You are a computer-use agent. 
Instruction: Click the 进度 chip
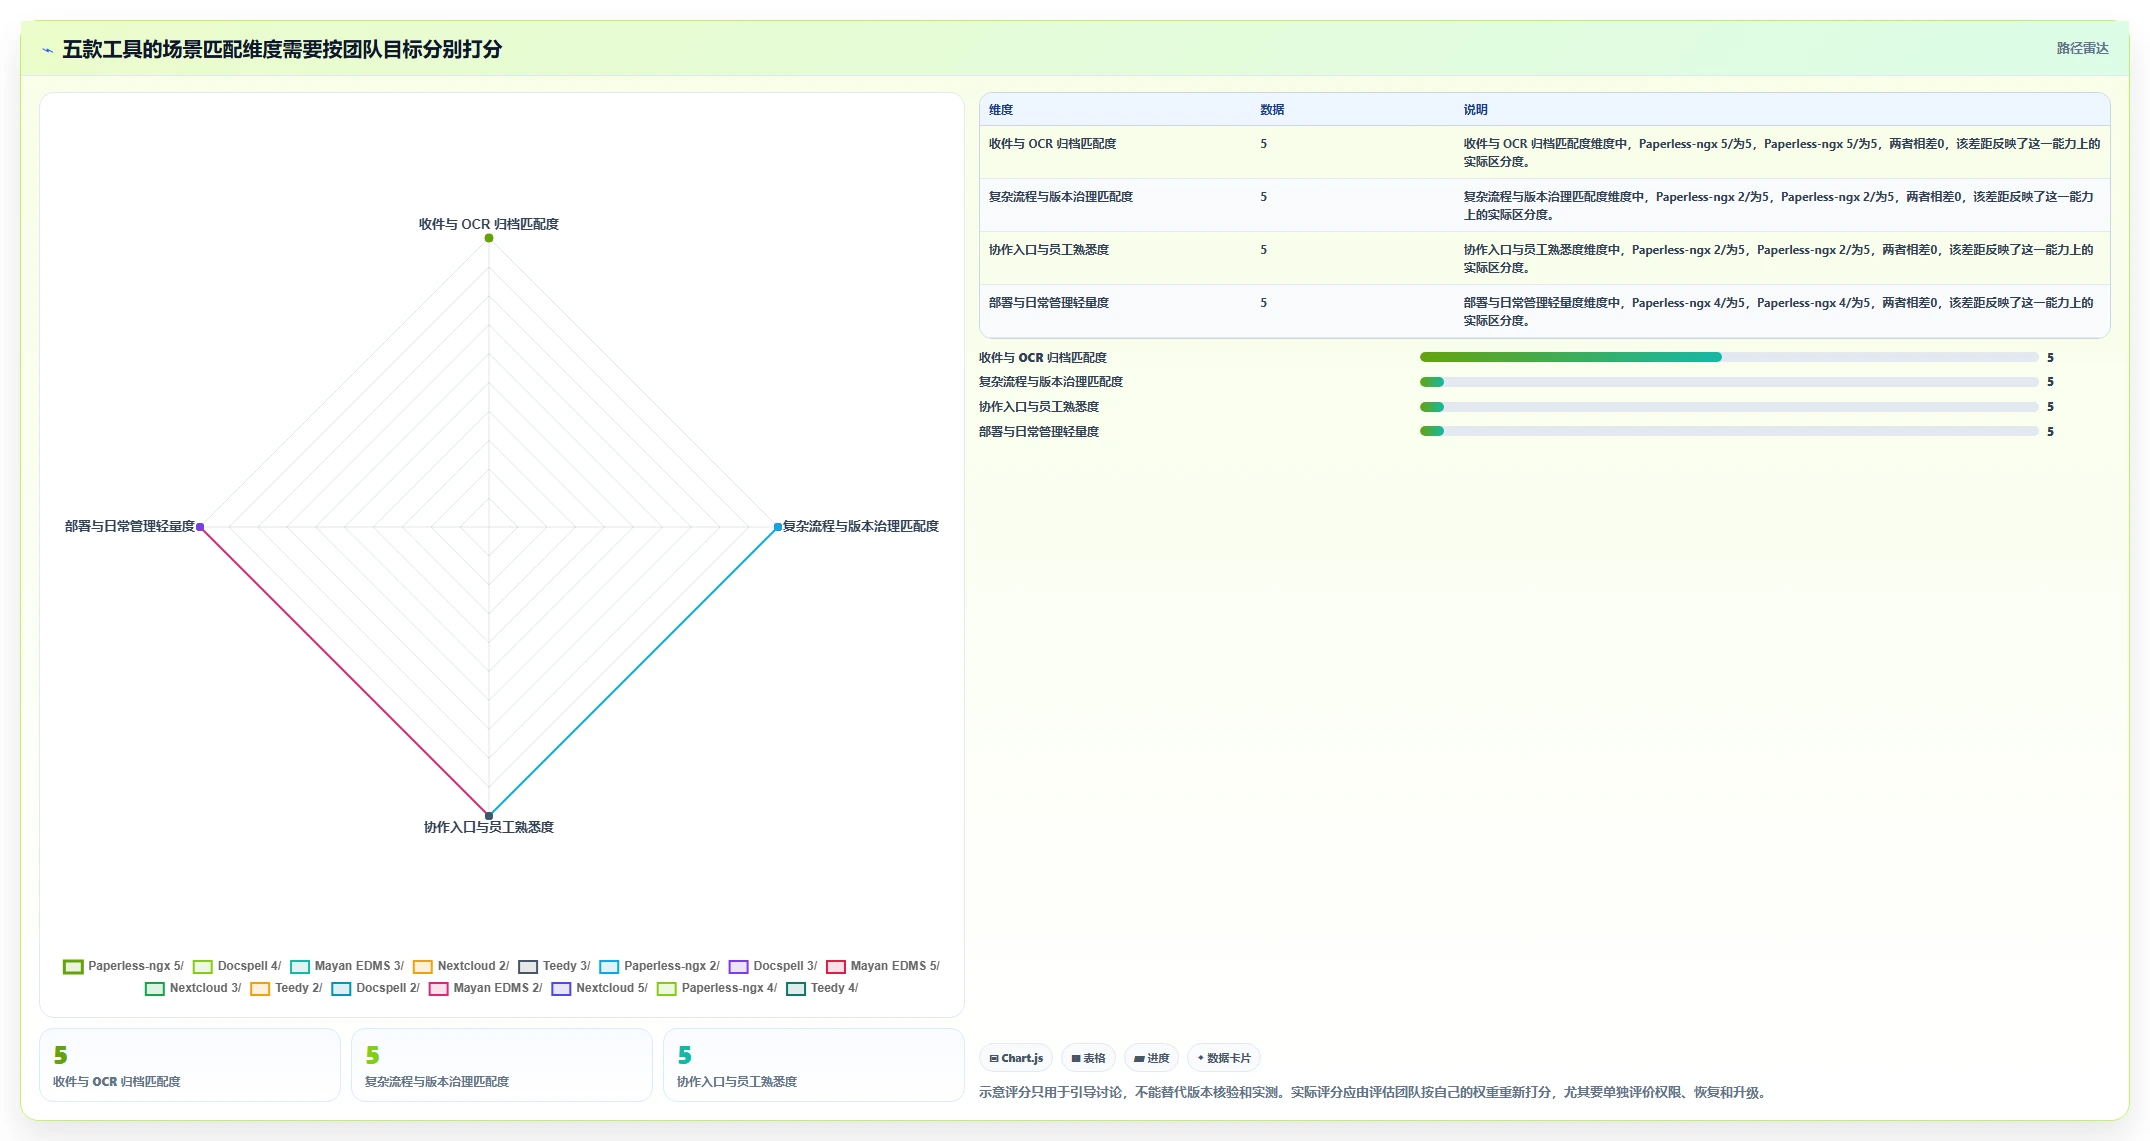coord(1151,1058)
